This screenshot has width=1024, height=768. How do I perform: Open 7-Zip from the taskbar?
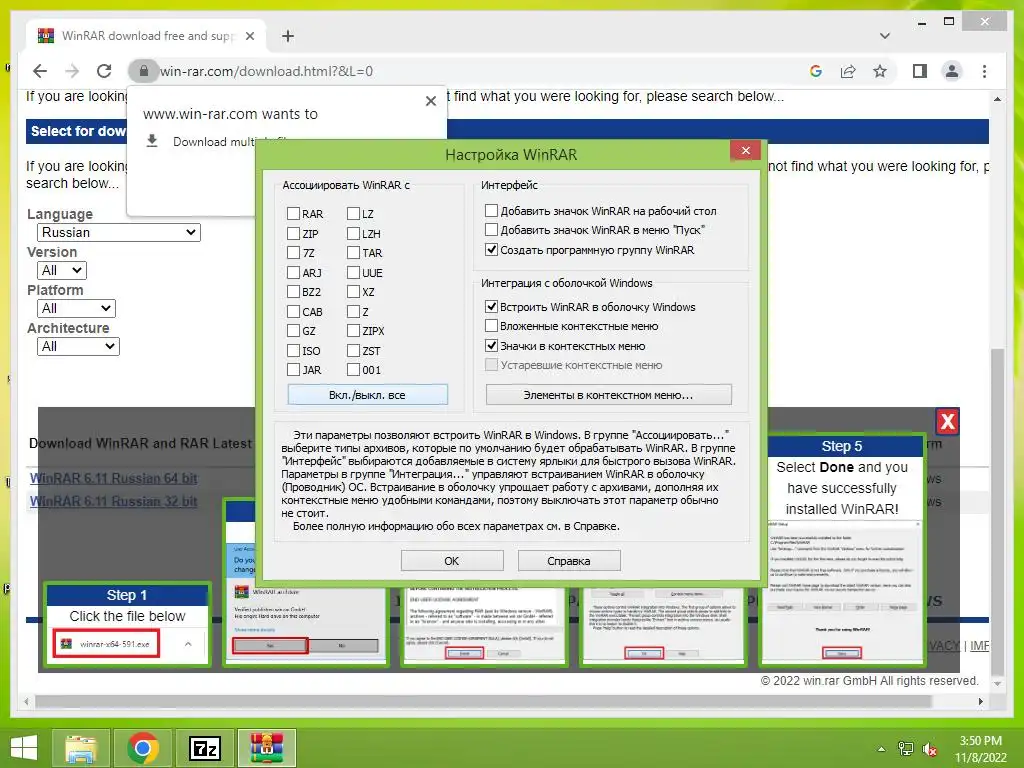[204, 748]
